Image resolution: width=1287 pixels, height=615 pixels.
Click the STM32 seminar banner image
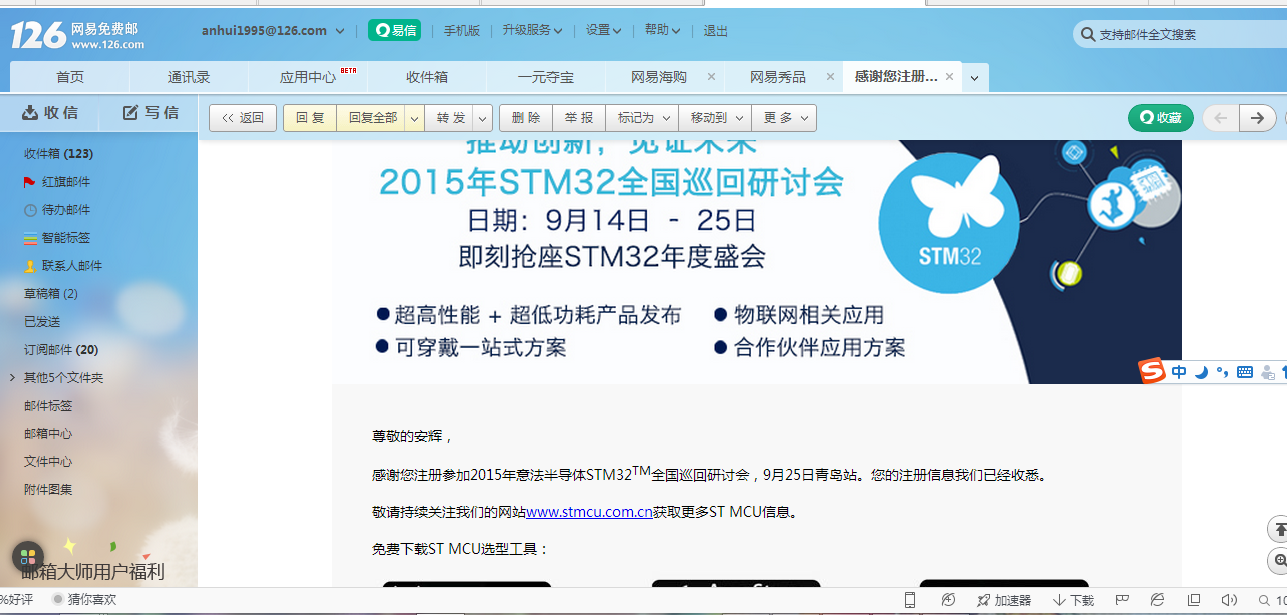(757, 262)
